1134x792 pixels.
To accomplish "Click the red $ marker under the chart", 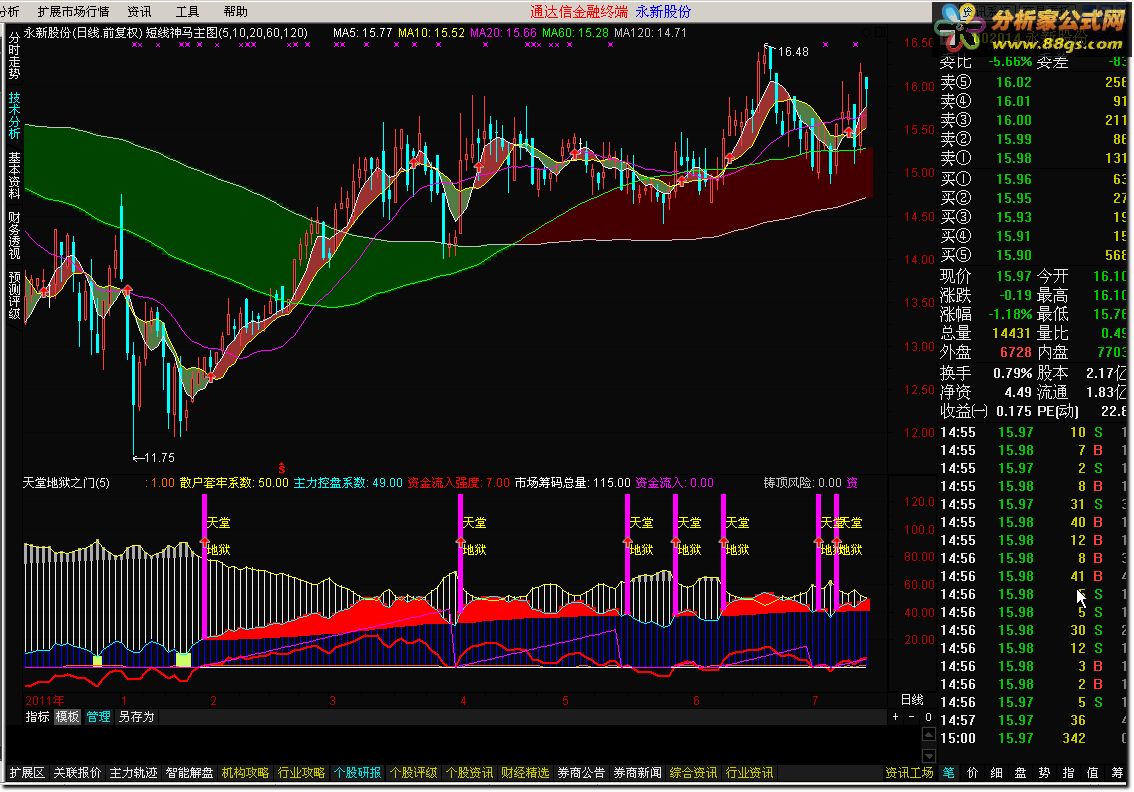I will (281, 469).
